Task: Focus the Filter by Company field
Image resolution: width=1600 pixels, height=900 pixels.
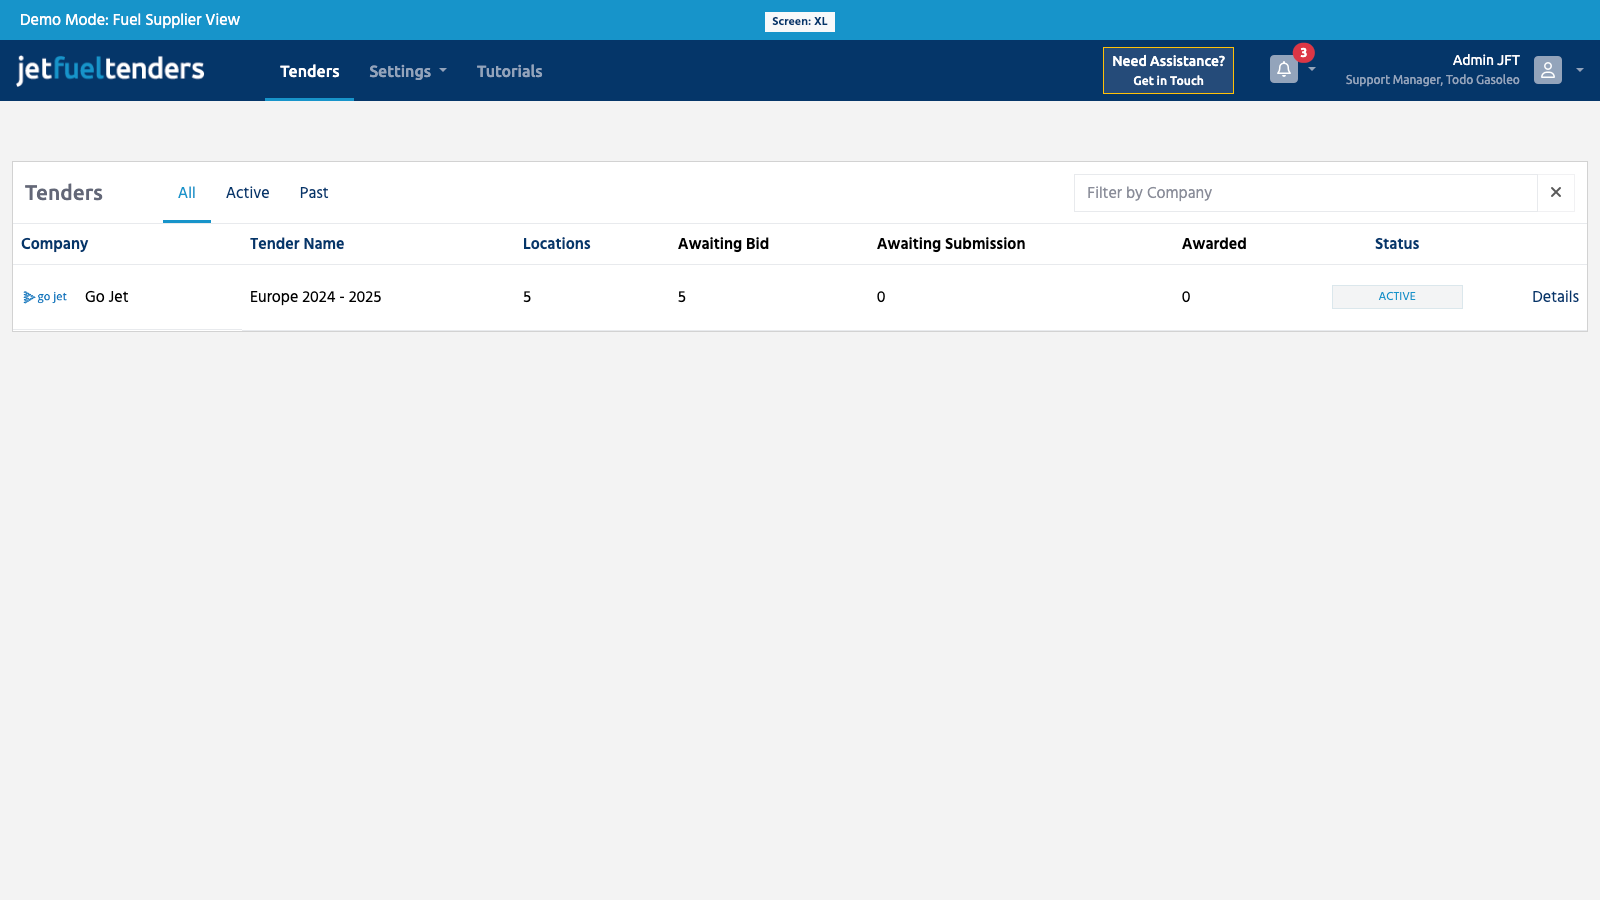Action: (1305, 193)
